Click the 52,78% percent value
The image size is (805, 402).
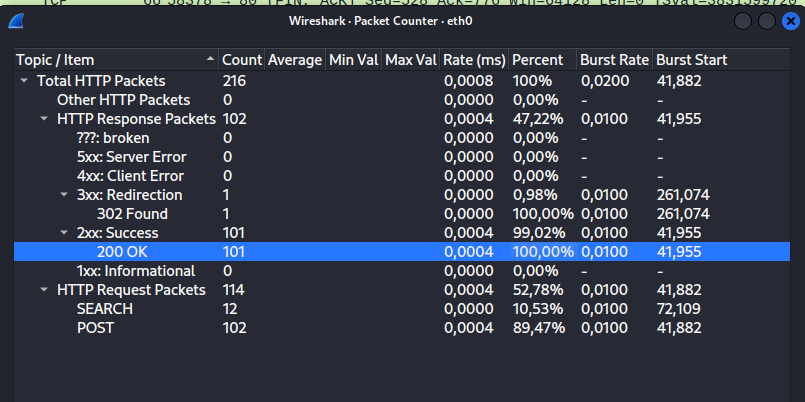(x=538, y=290)
